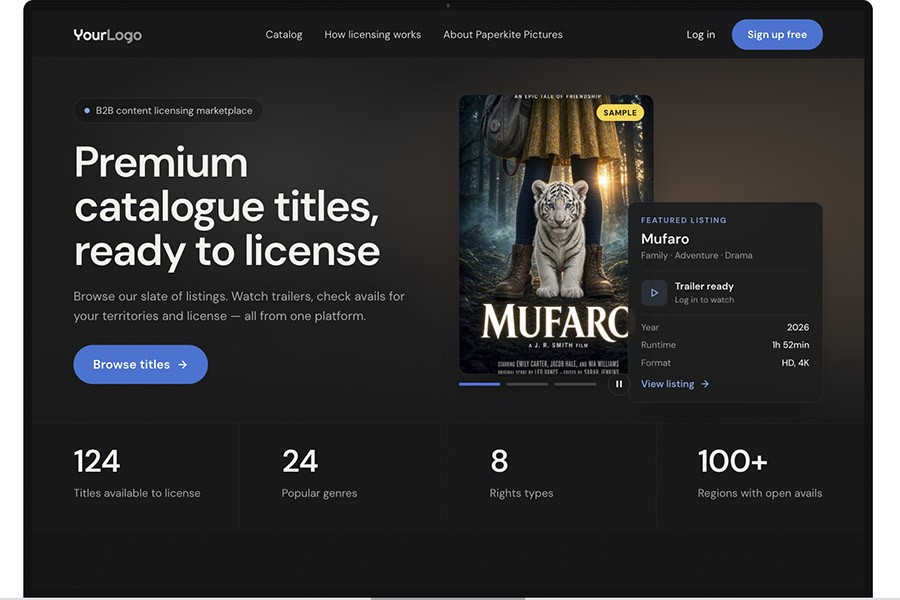Screen dimensions: 900x600
Task: Click the runtime value 1h 52min
Action: (790, 344)
